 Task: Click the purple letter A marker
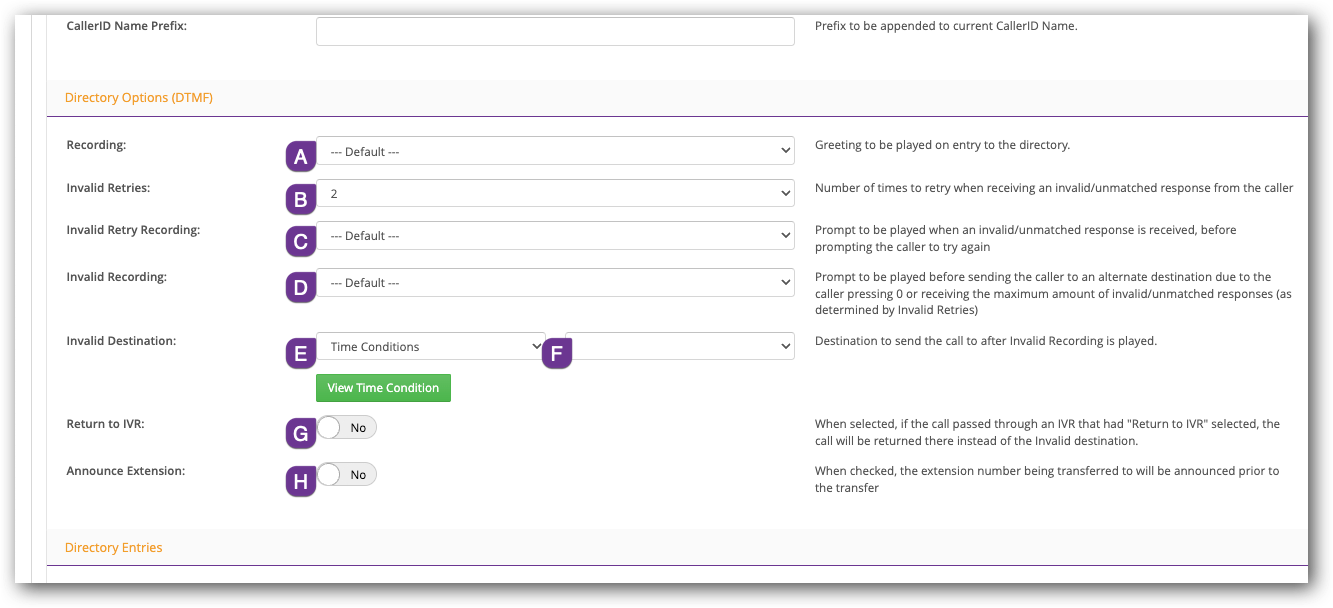click(x=300, y=156)
